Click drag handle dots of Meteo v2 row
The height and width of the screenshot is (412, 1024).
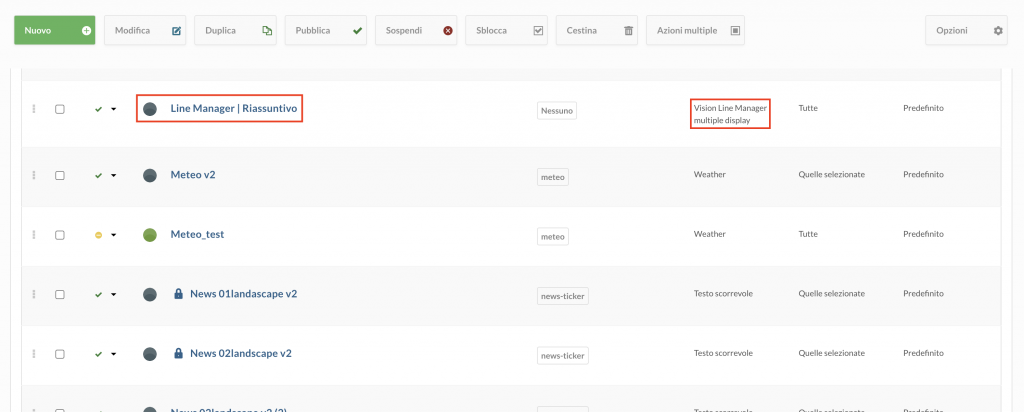pos(34,175)
